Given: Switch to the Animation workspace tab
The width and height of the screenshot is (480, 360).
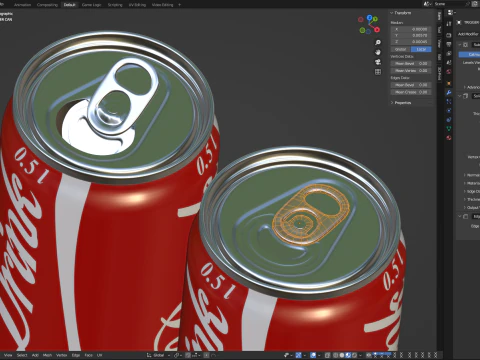Looking at the screenshot, I should click(22, 5).
